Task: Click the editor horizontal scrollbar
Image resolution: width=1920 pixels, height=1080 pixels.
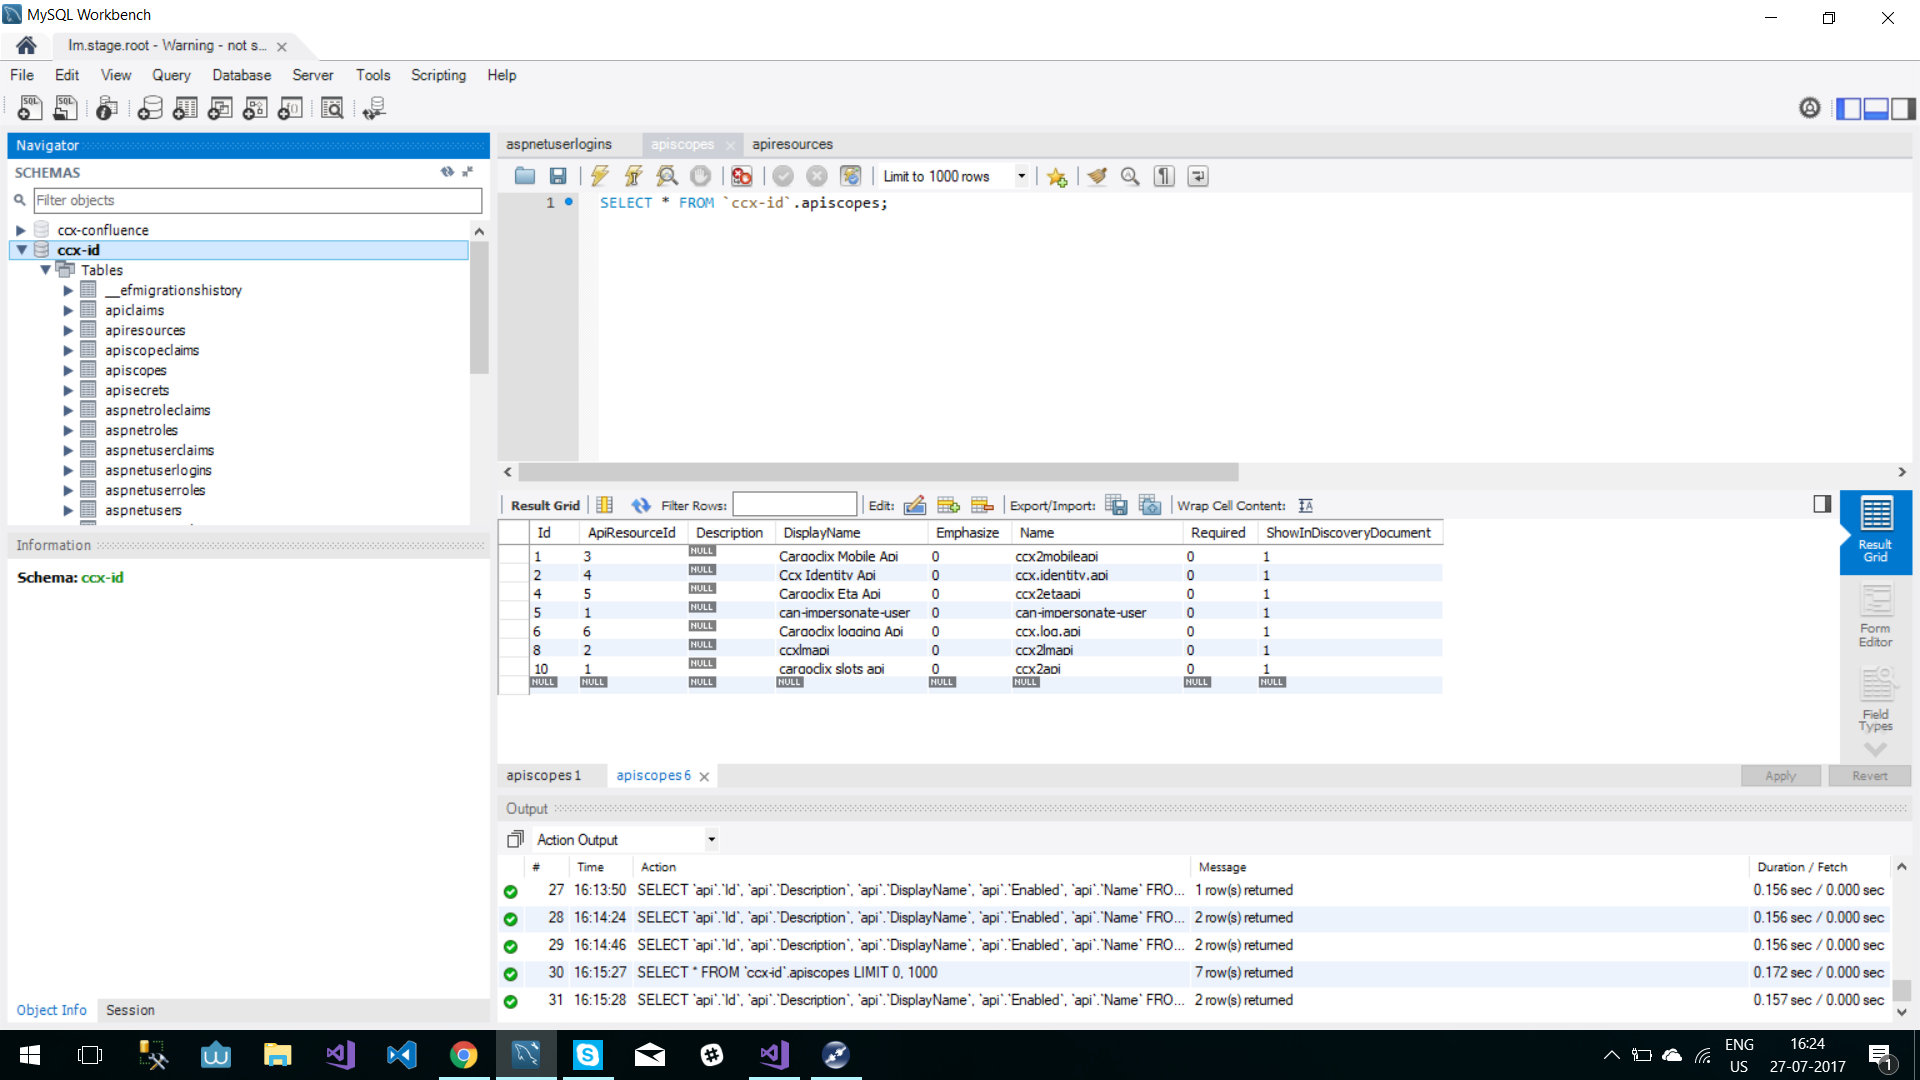Action: click(878, 472)
